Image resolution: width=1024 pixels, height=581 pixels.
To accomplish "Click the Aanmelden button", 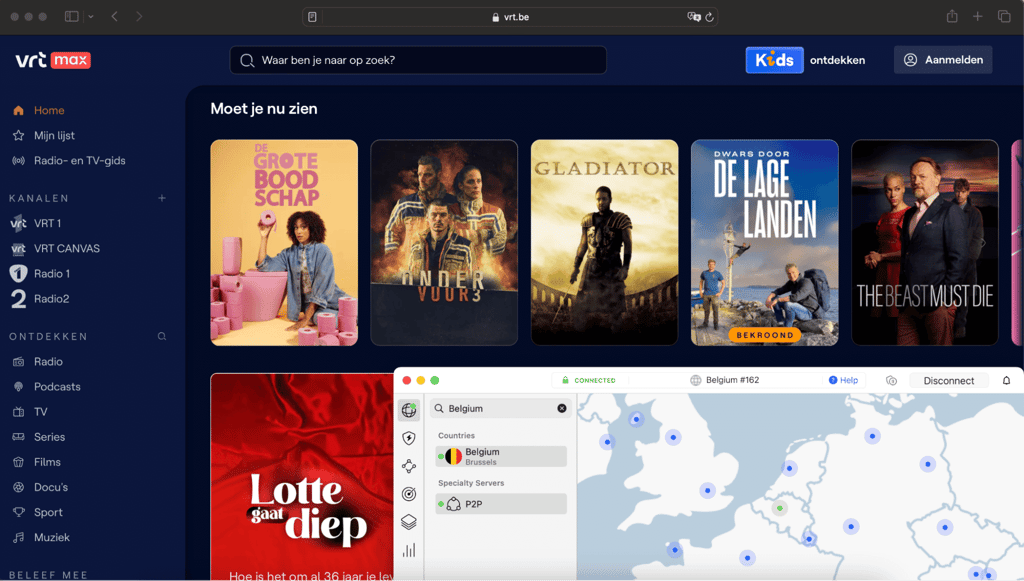I will point(943,60).
